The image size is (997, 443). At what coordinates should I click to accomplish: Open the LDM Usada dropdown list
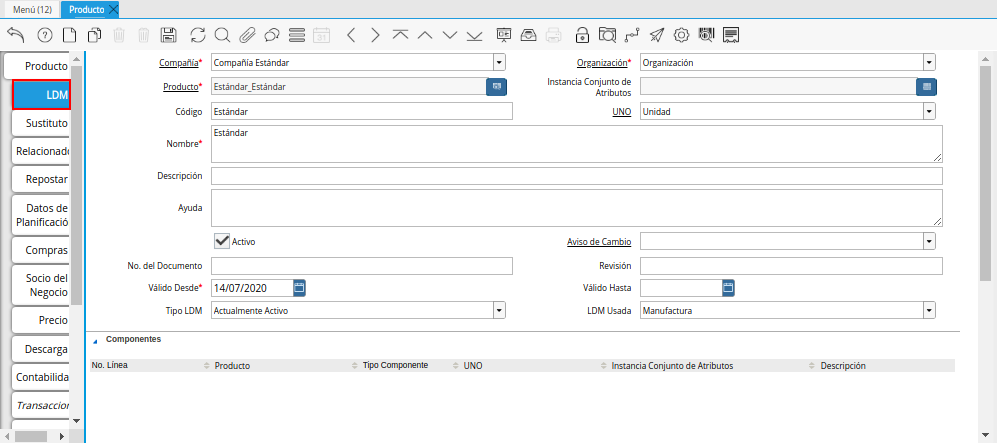[x=929, y=310]
